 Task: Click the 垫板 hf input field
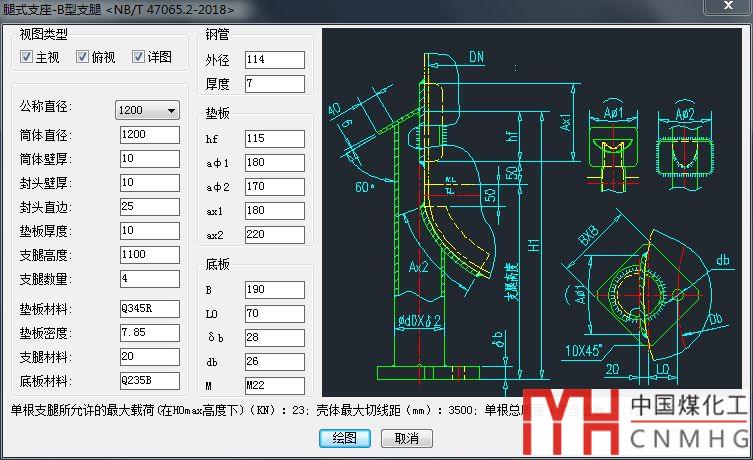pos(275,139)
